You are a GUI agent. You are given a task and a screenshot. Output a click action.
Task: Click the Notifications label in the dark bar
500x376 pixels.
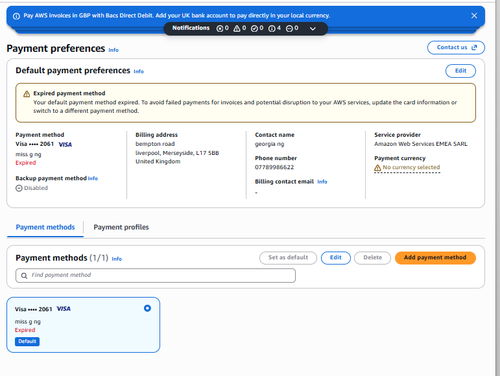(191, 28)
